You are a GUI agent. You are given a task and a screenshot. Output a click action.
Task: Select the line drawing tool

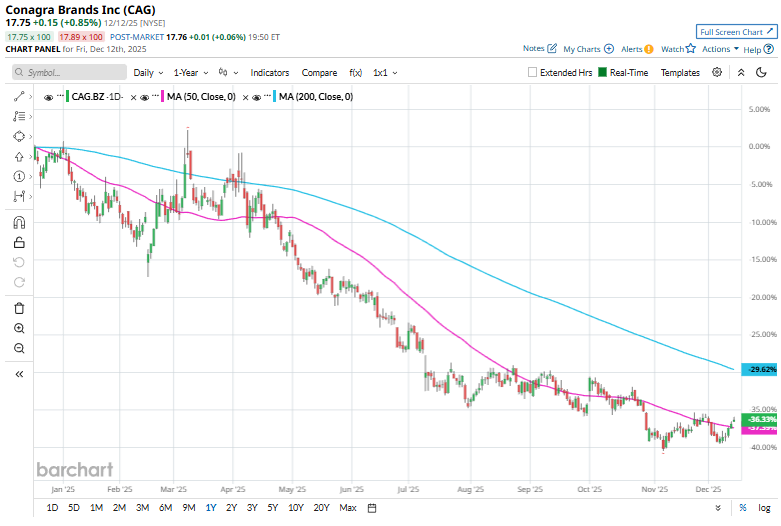tap(19, 96)
